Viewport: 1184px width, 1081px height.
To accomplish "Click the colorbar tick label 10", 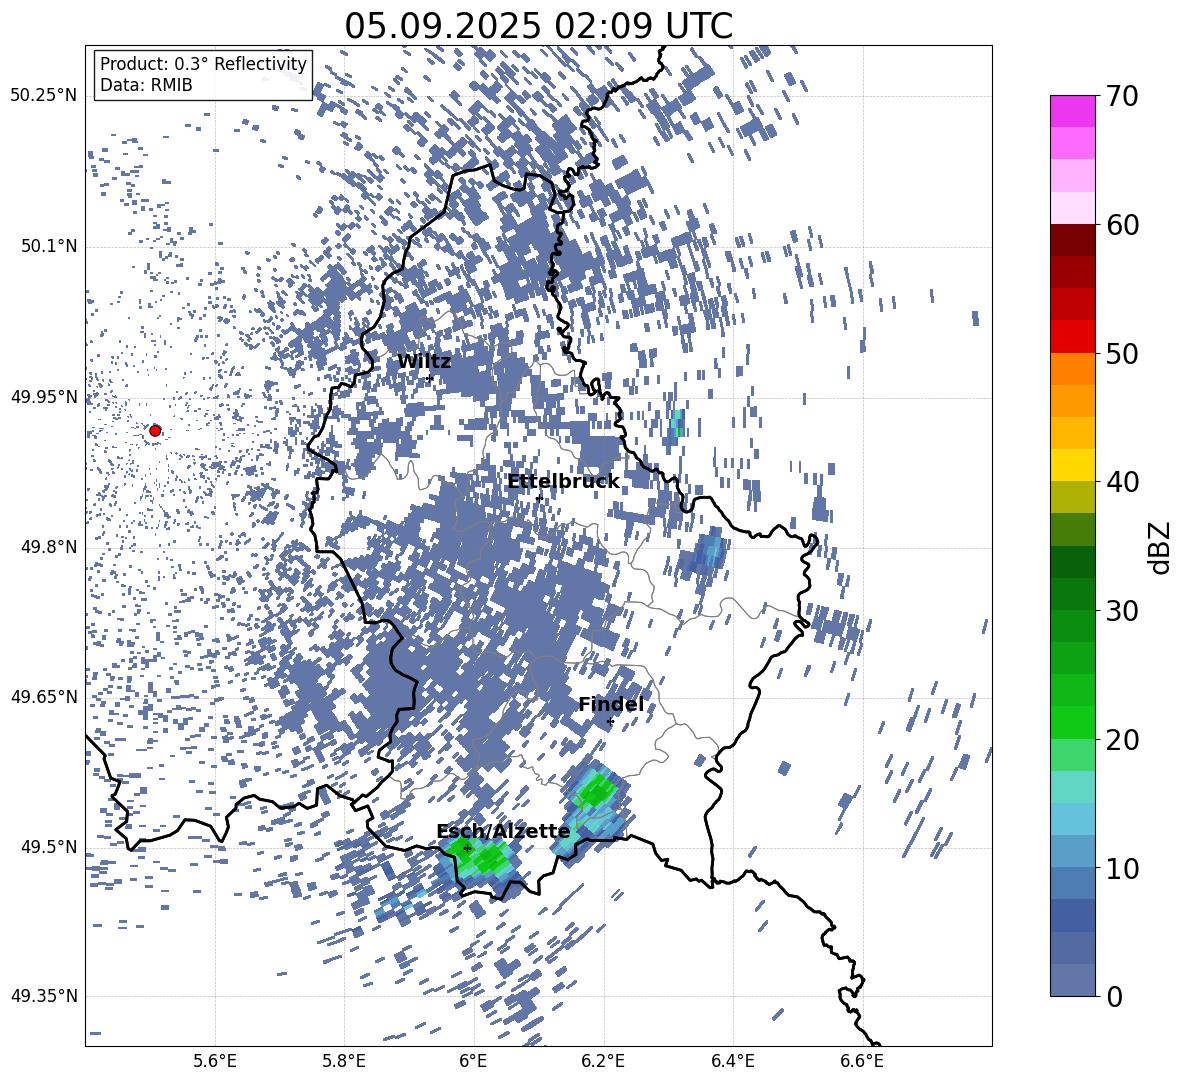I will click(1121, 868).
